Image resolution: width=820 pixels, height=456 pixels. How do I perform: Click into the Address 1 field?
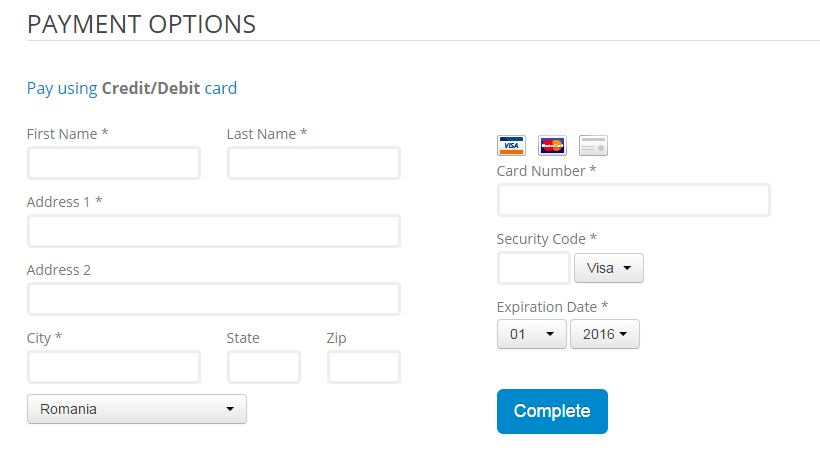[x=214, y=231]
